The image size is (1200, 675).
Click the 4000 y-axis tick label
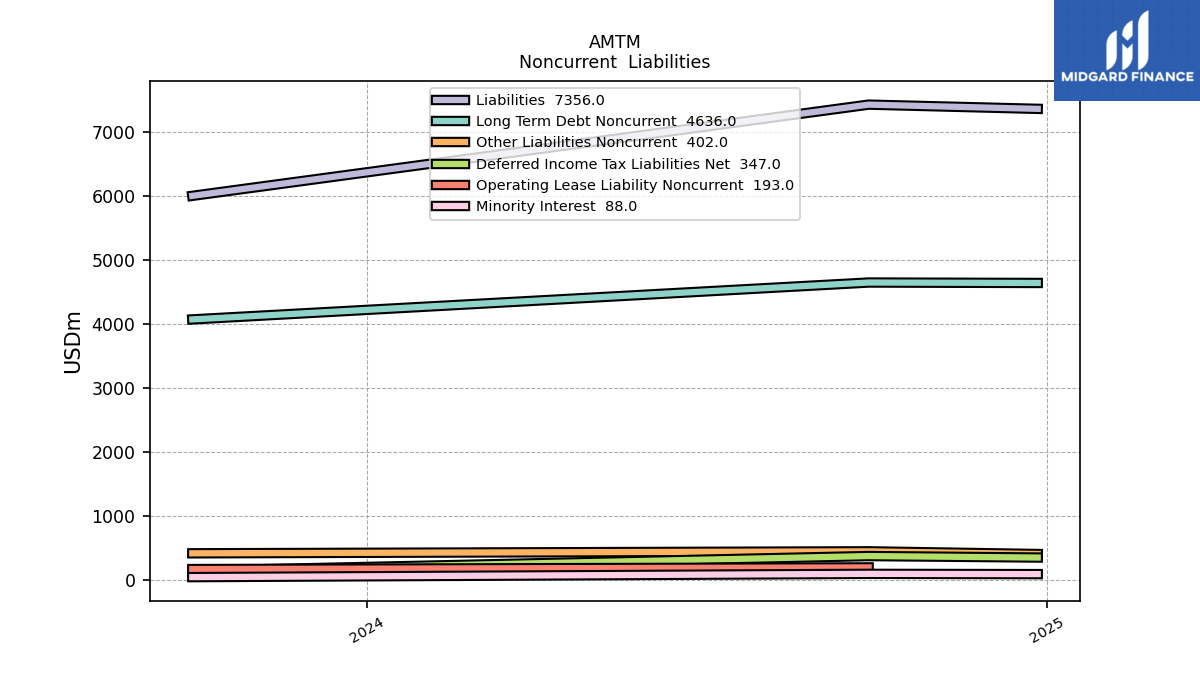click(116, 324)
